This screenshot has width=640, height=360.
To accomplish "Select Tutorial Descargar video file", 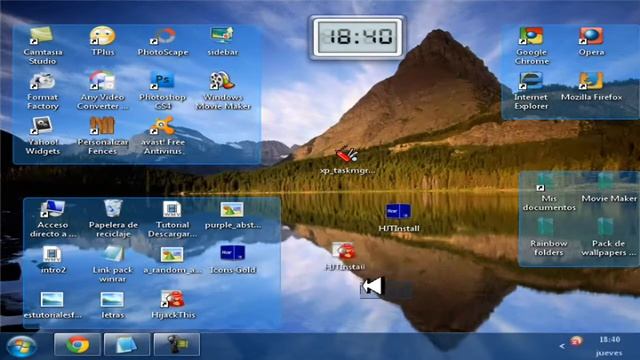I will (172, 219).
